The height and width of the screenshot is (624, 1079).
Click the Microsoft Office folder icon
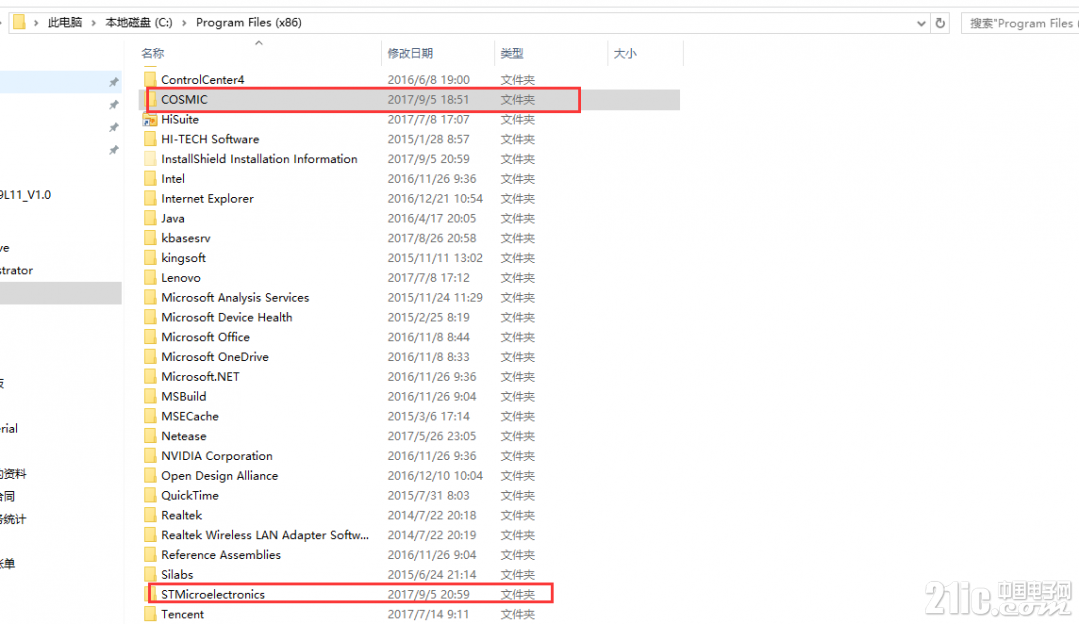point(150,337)
